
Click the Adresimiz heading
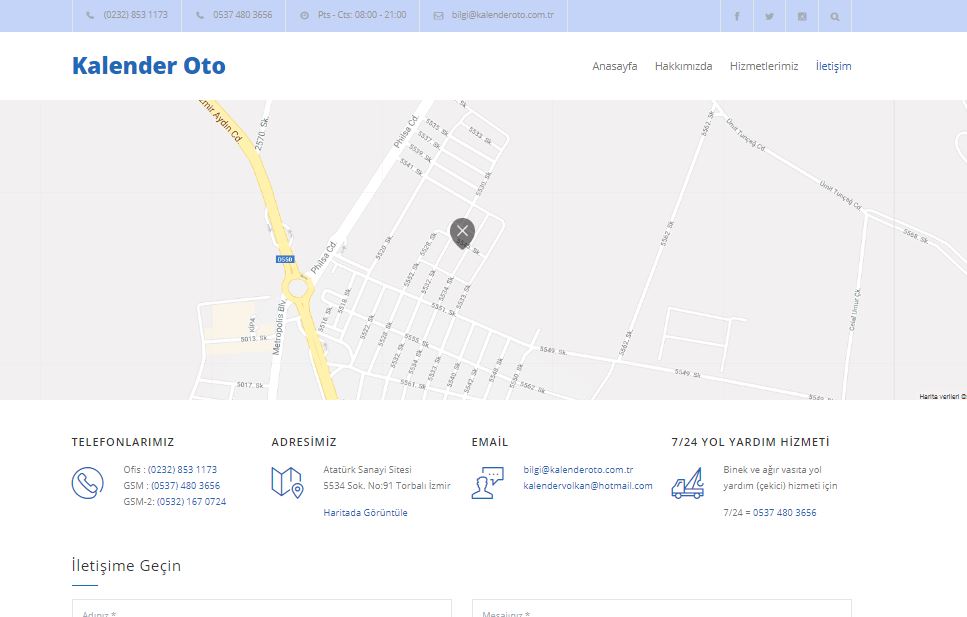(x=304, y=442)
